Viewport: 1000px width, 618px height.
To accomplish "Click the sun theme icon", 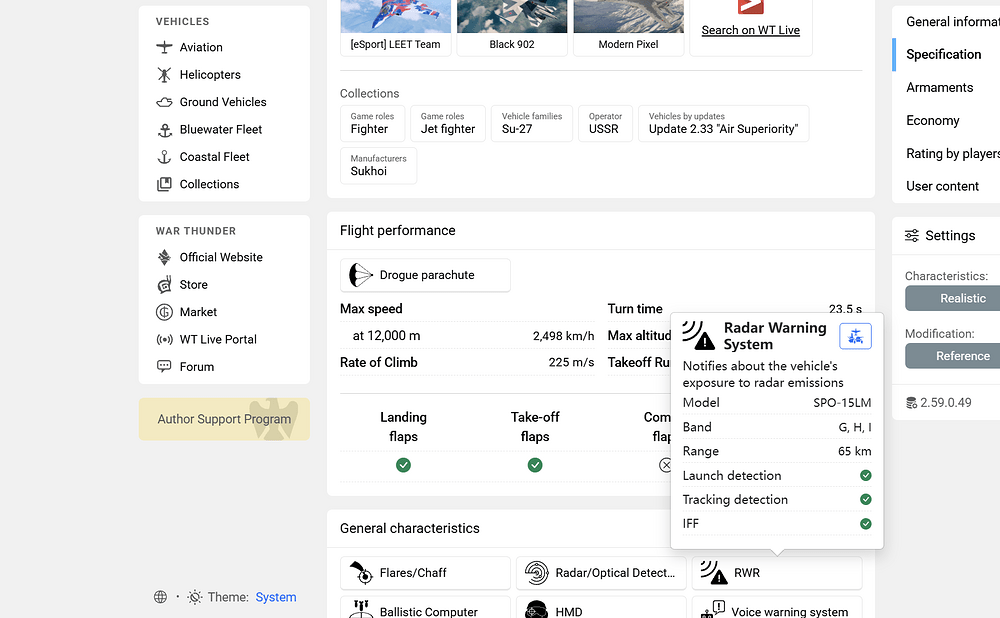I will [x=195, y=597].
